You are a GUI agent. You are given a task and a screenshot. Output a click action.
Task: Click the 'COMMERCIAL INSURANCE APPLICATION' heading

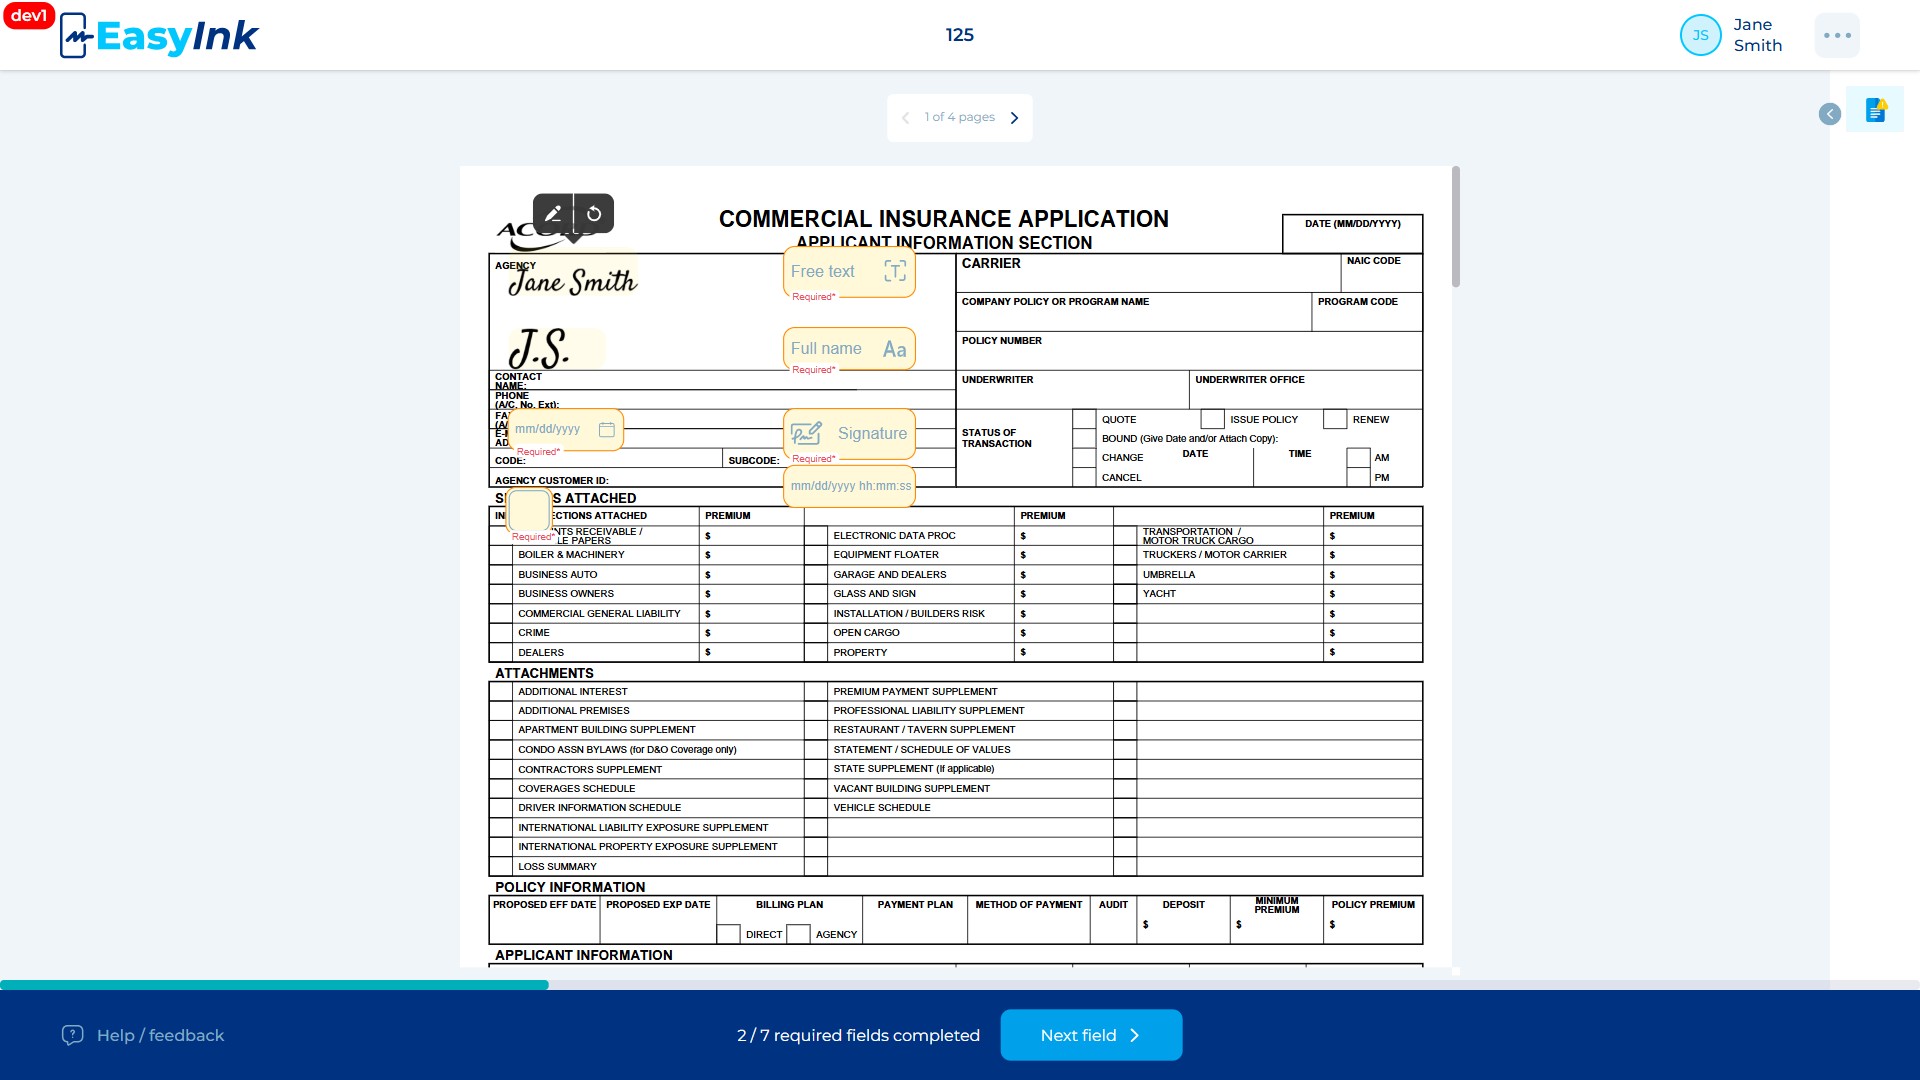[944, 219]
